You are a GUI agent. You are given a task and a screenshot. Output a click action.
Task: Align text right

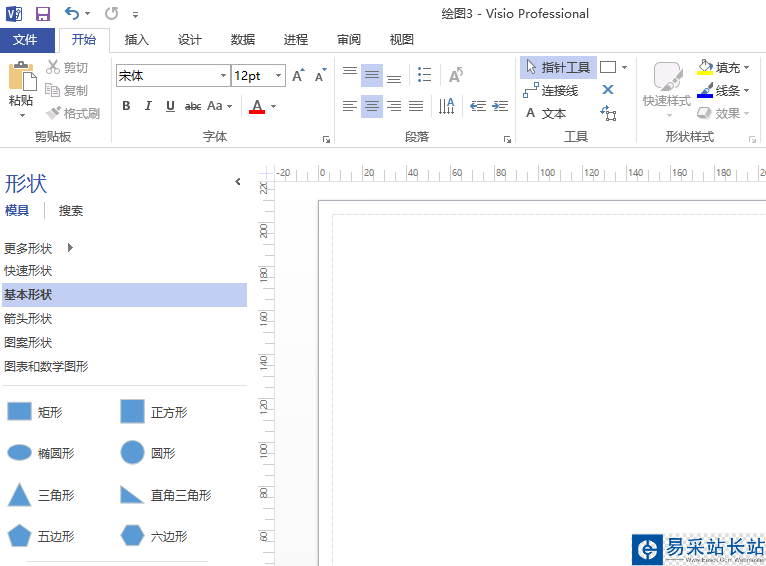(394, 106)
